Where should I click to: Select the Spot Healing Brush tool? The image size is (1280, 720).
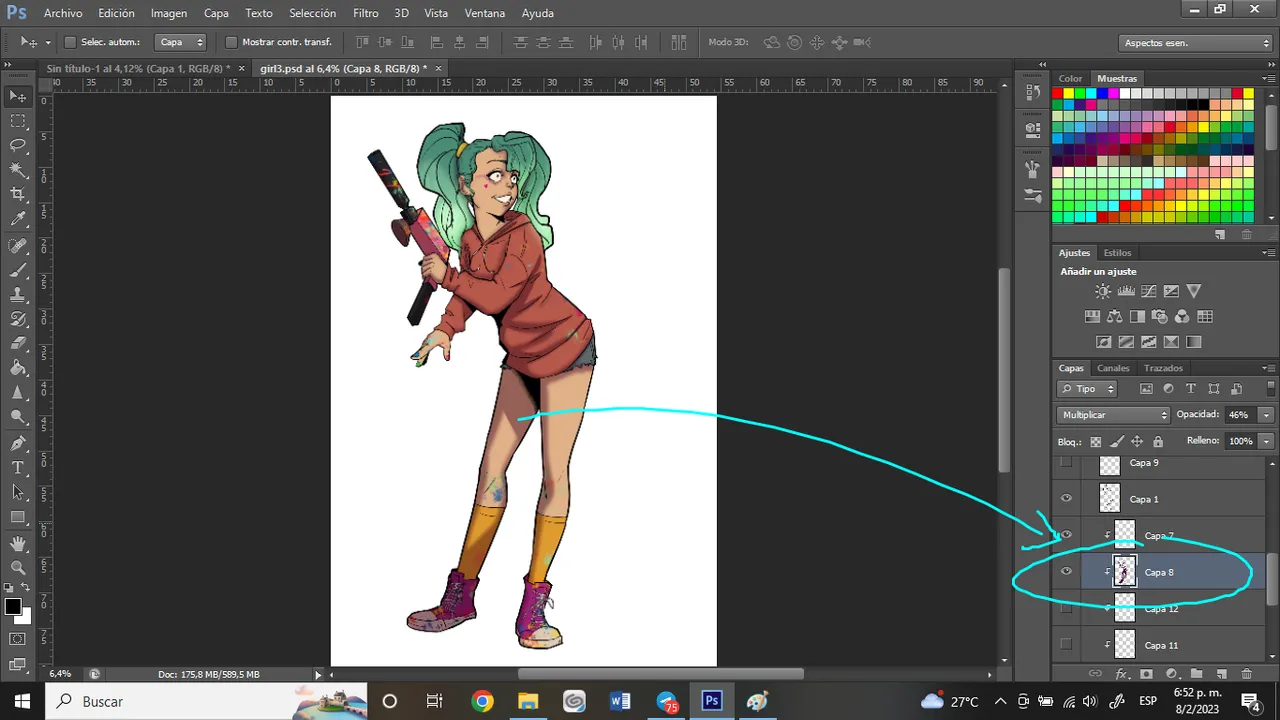pyautogui.click(x=18, y=246)
